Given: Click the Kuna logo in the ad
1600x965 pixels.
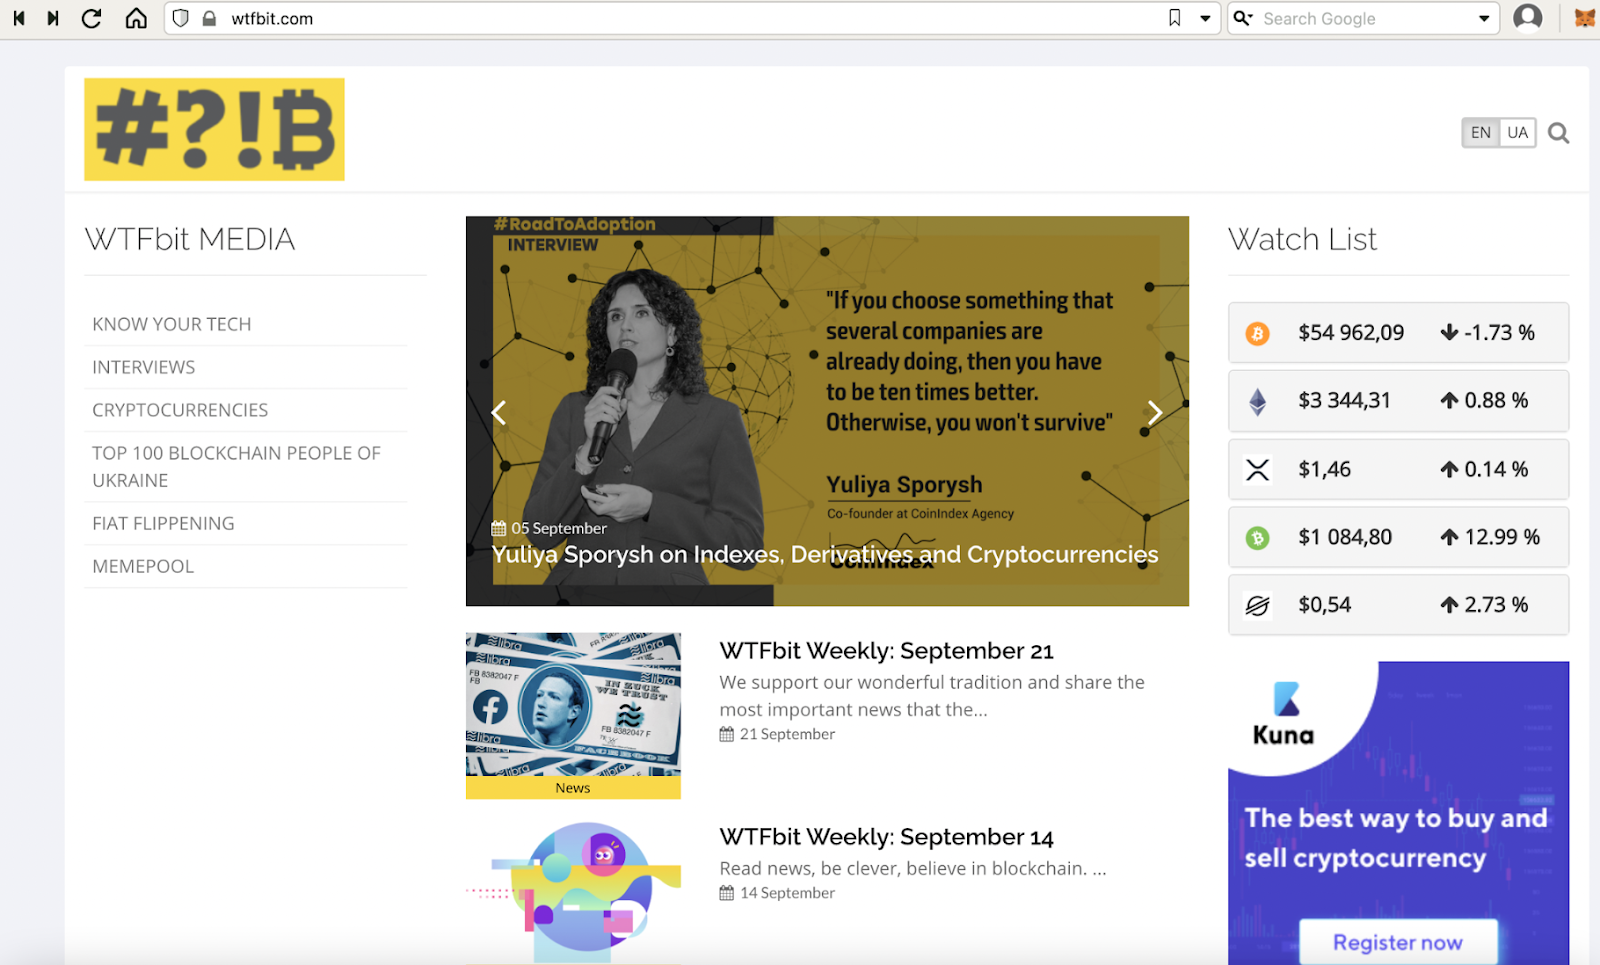Looking at the screenshot, I should (x=1284, y=715).
